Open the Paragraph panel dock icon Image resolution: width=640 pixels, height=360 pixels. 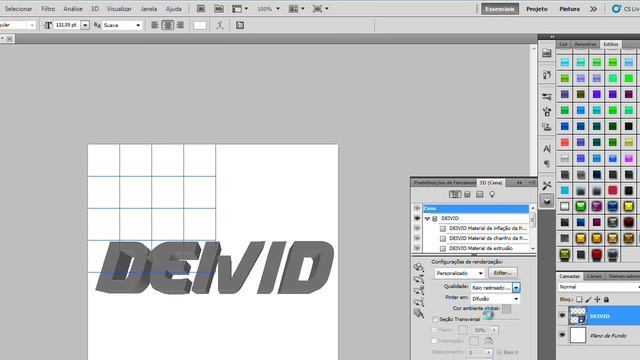click(x=547, y=164)
